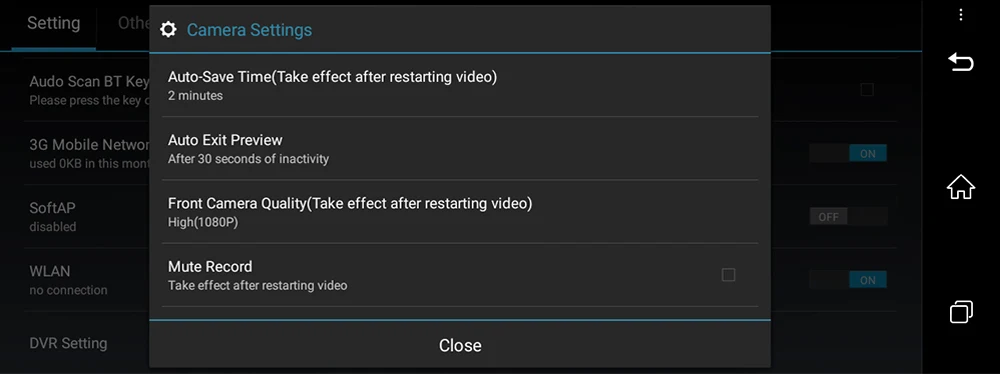Image resolution: width=1000 pixels, height=374 pixels.
Task: Disable the WLAN toggle switch
Action: tap(848, 280)
